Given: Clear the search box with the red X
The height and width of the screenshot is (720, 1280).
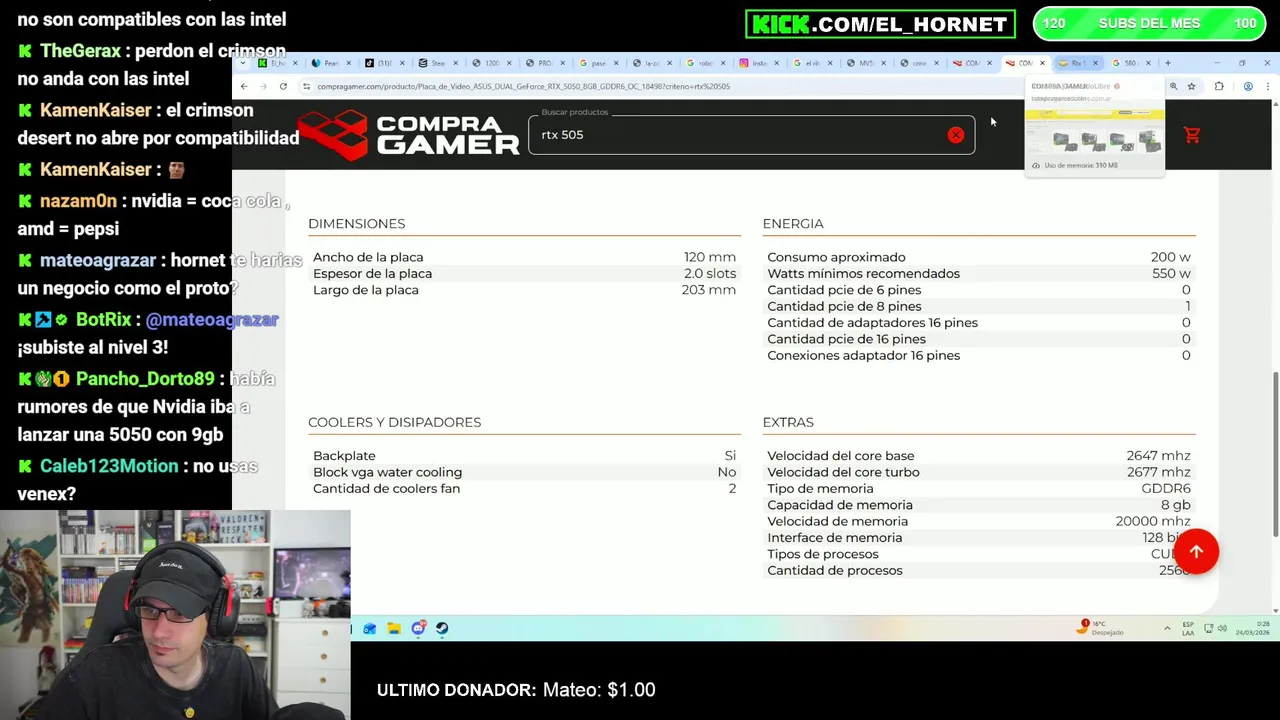Looking at the screenshot, I should pyautogui.click(x=956, y=135).
